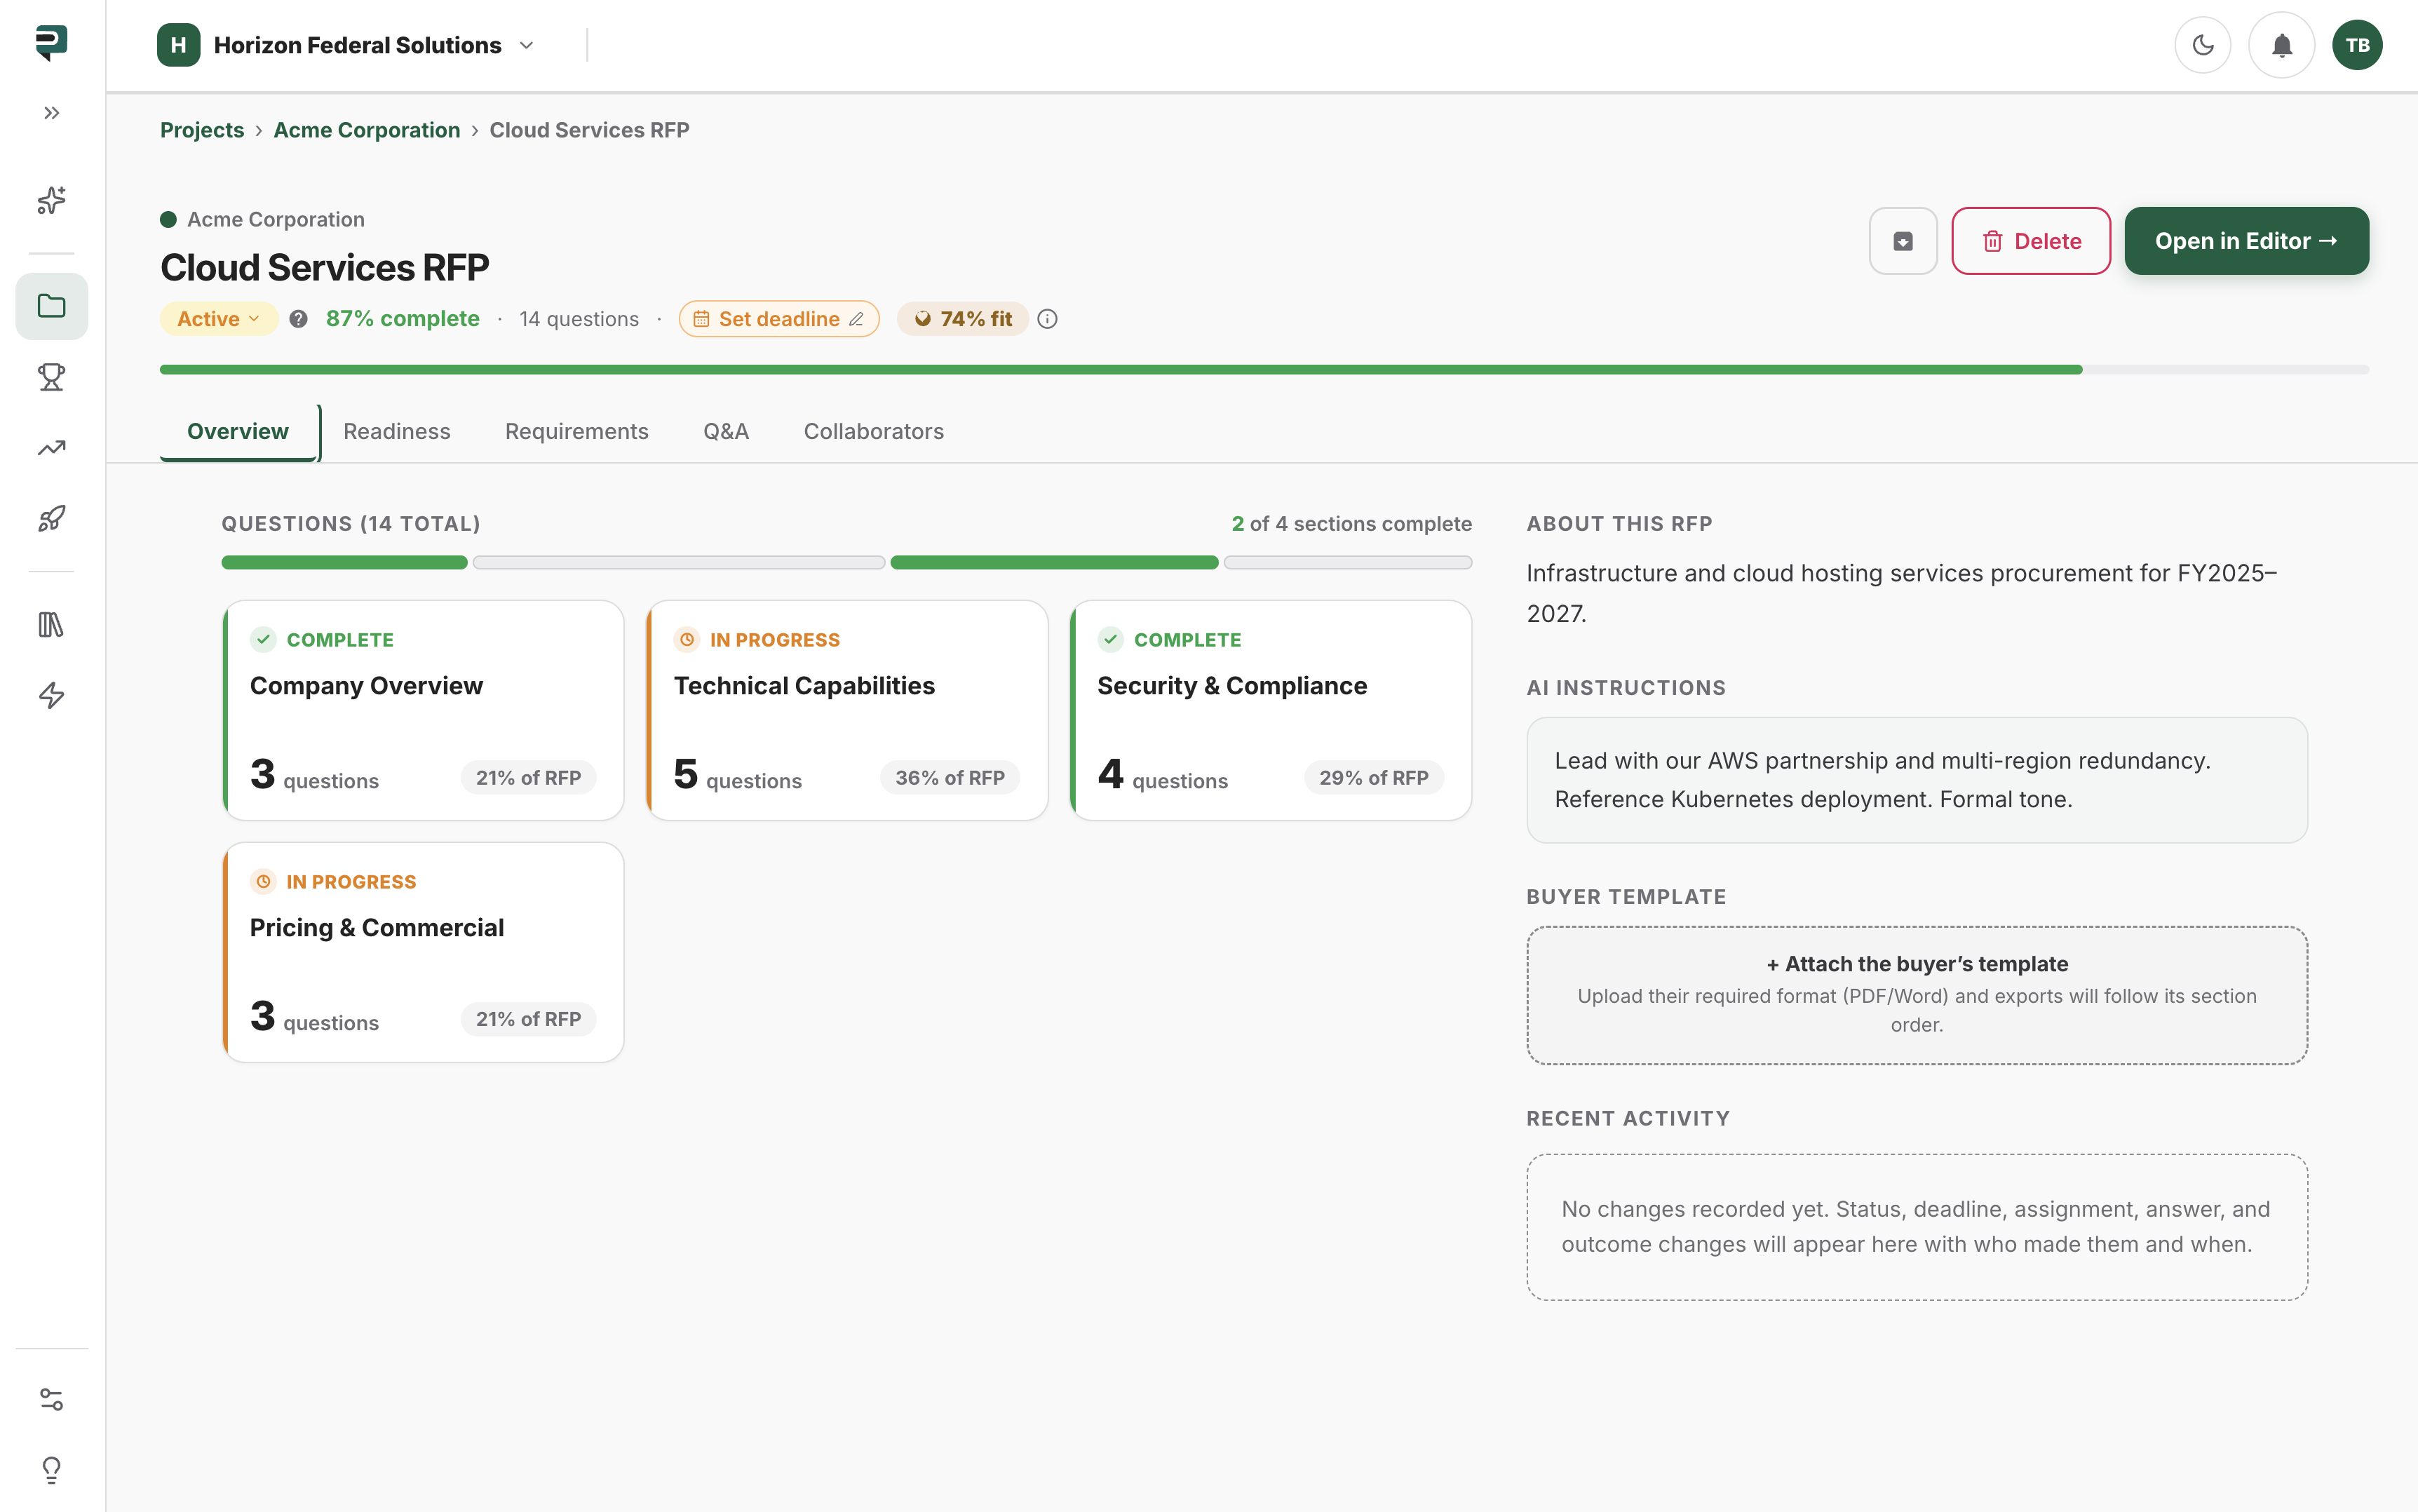
Task: Open the Company Overview section card
Action: [x=424, y=710]
